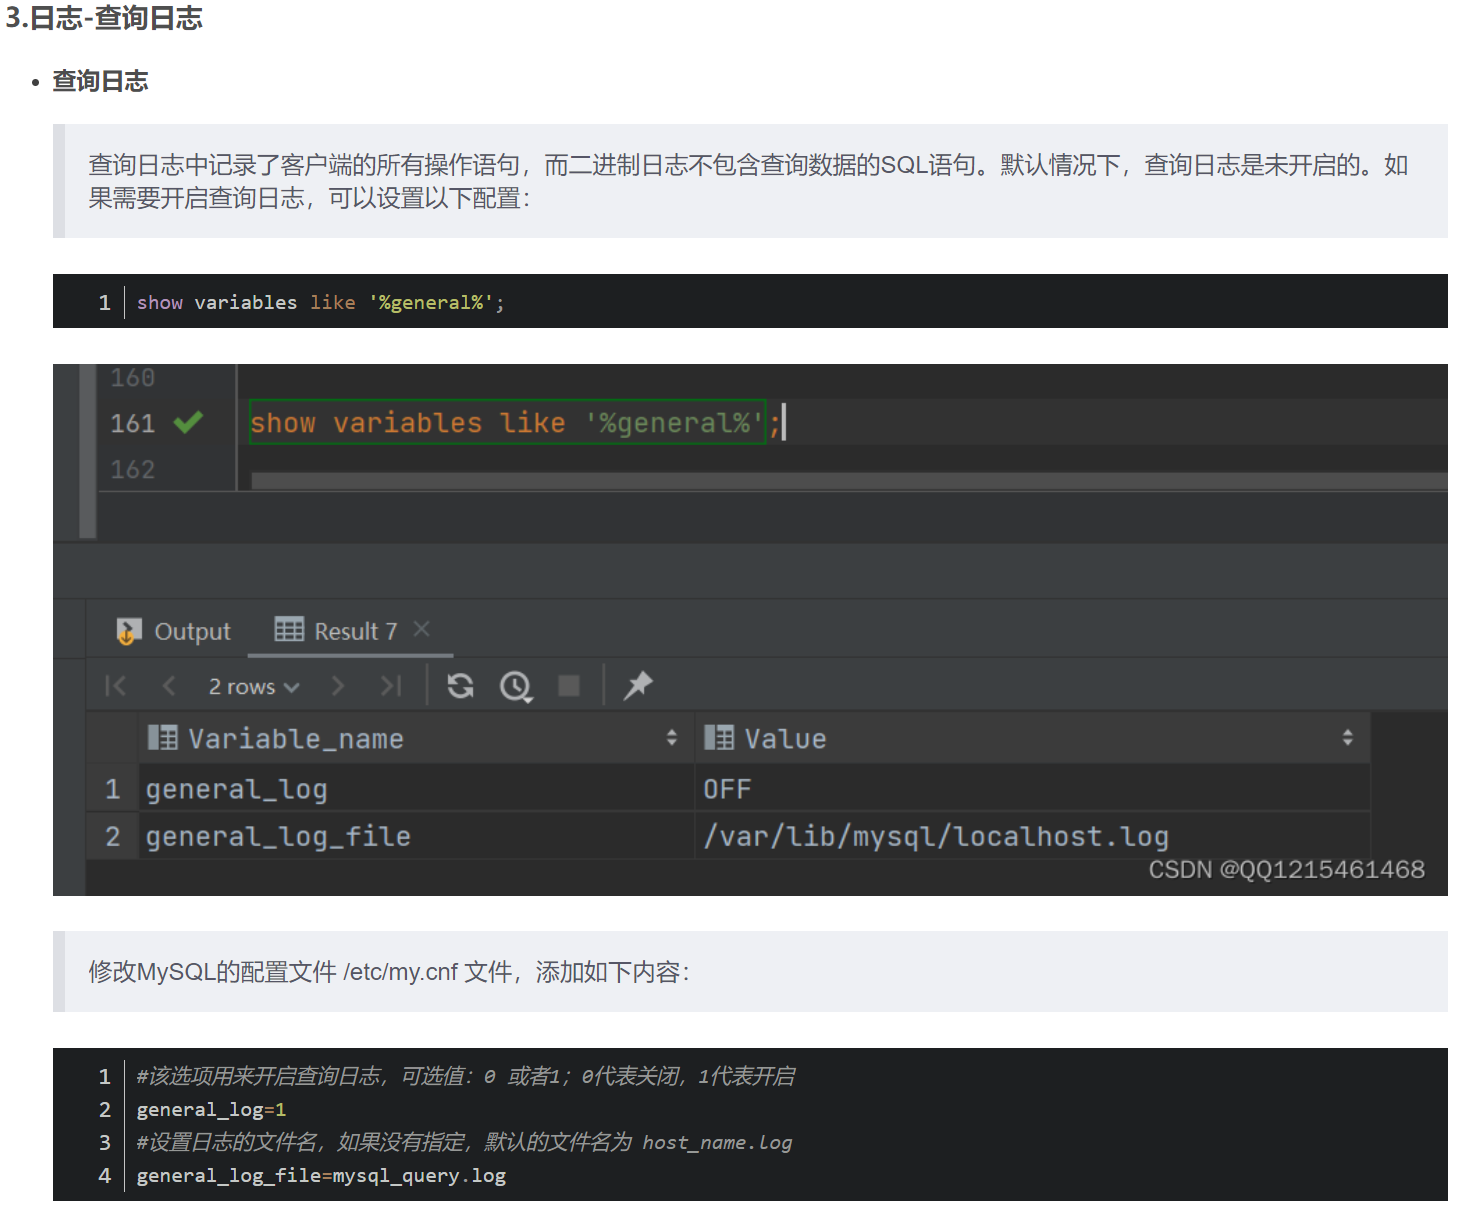Click the comment about host_name.log default
1470x1228 pixels.
(x=464, y=1142)
